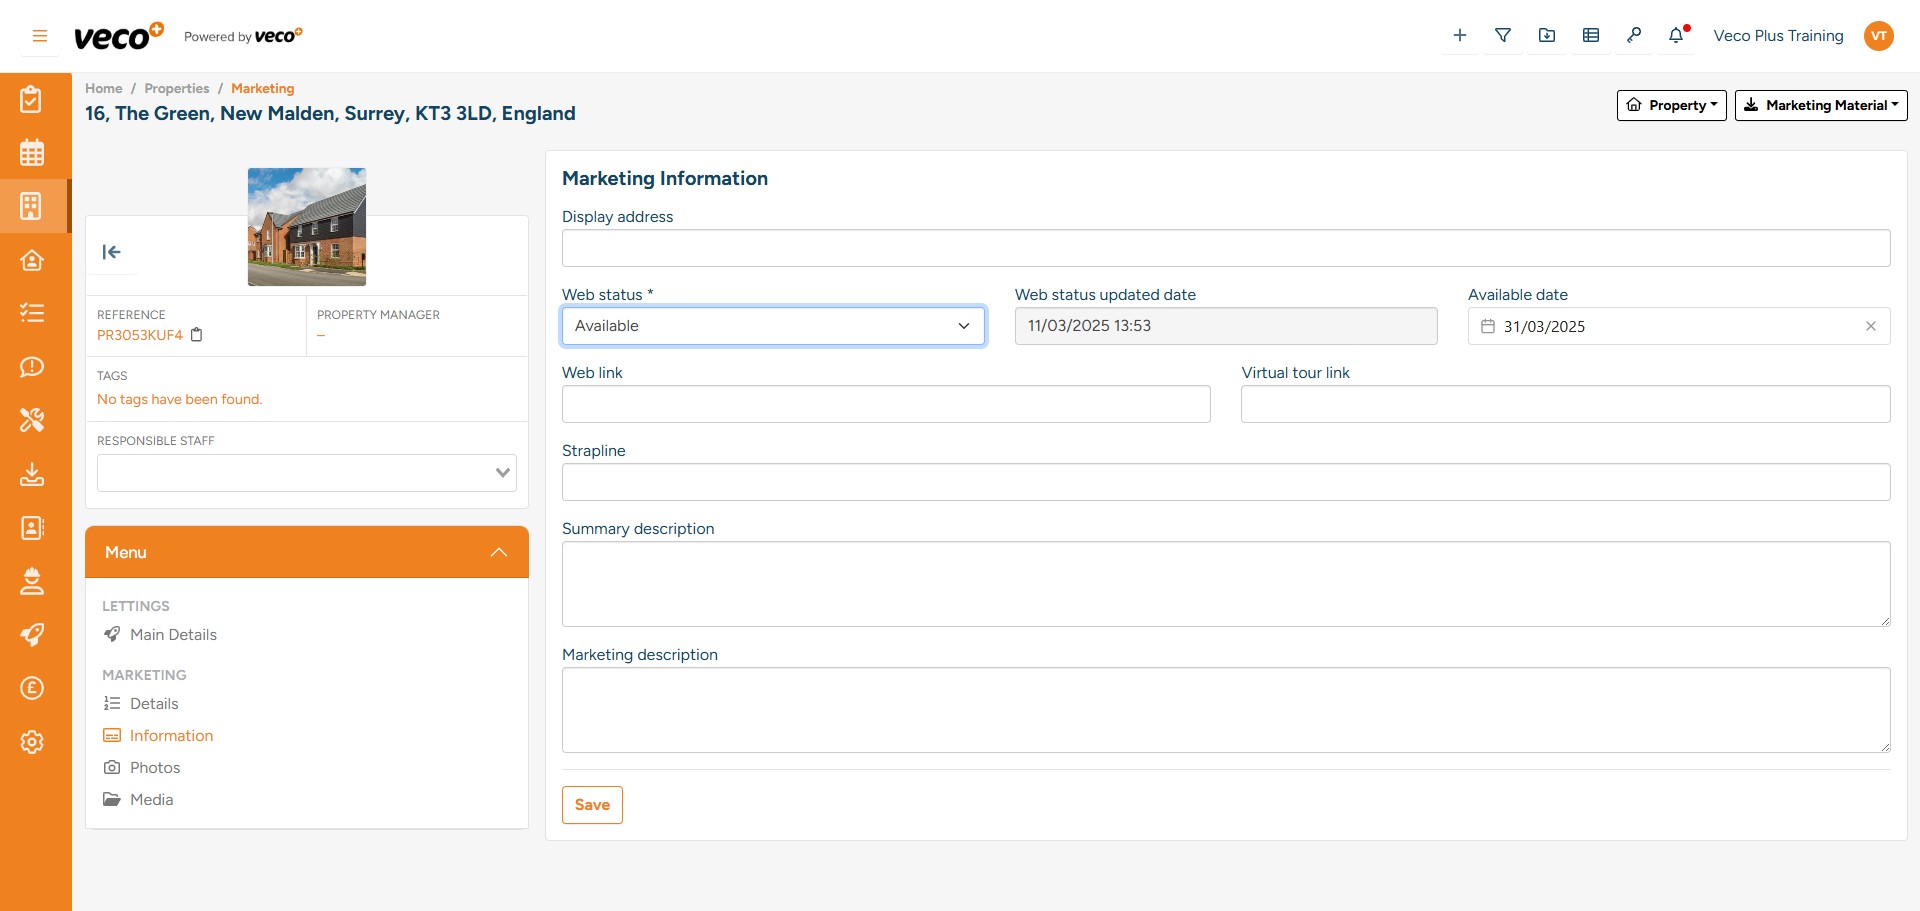Open the Properties breadcrumb link
The width and height of the screenshot is (1920, 911).
pos(176,88)
